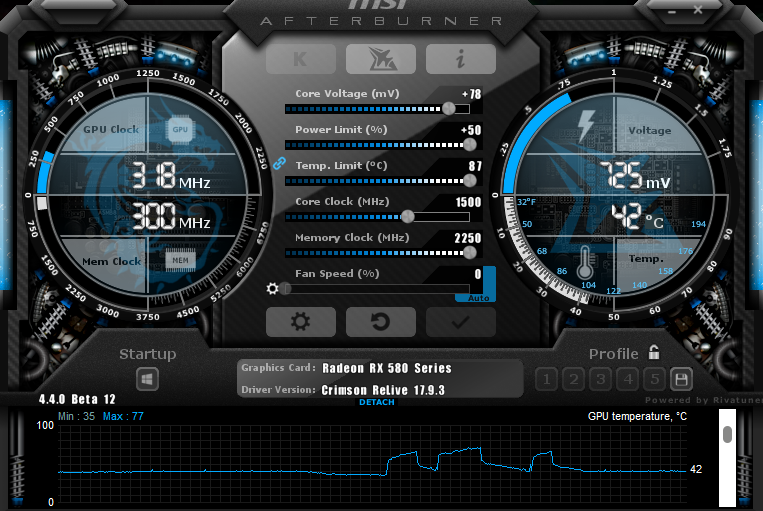Click the GPU temperature graph label
This screenshot has height=511, width=763.
coord(637,416)
